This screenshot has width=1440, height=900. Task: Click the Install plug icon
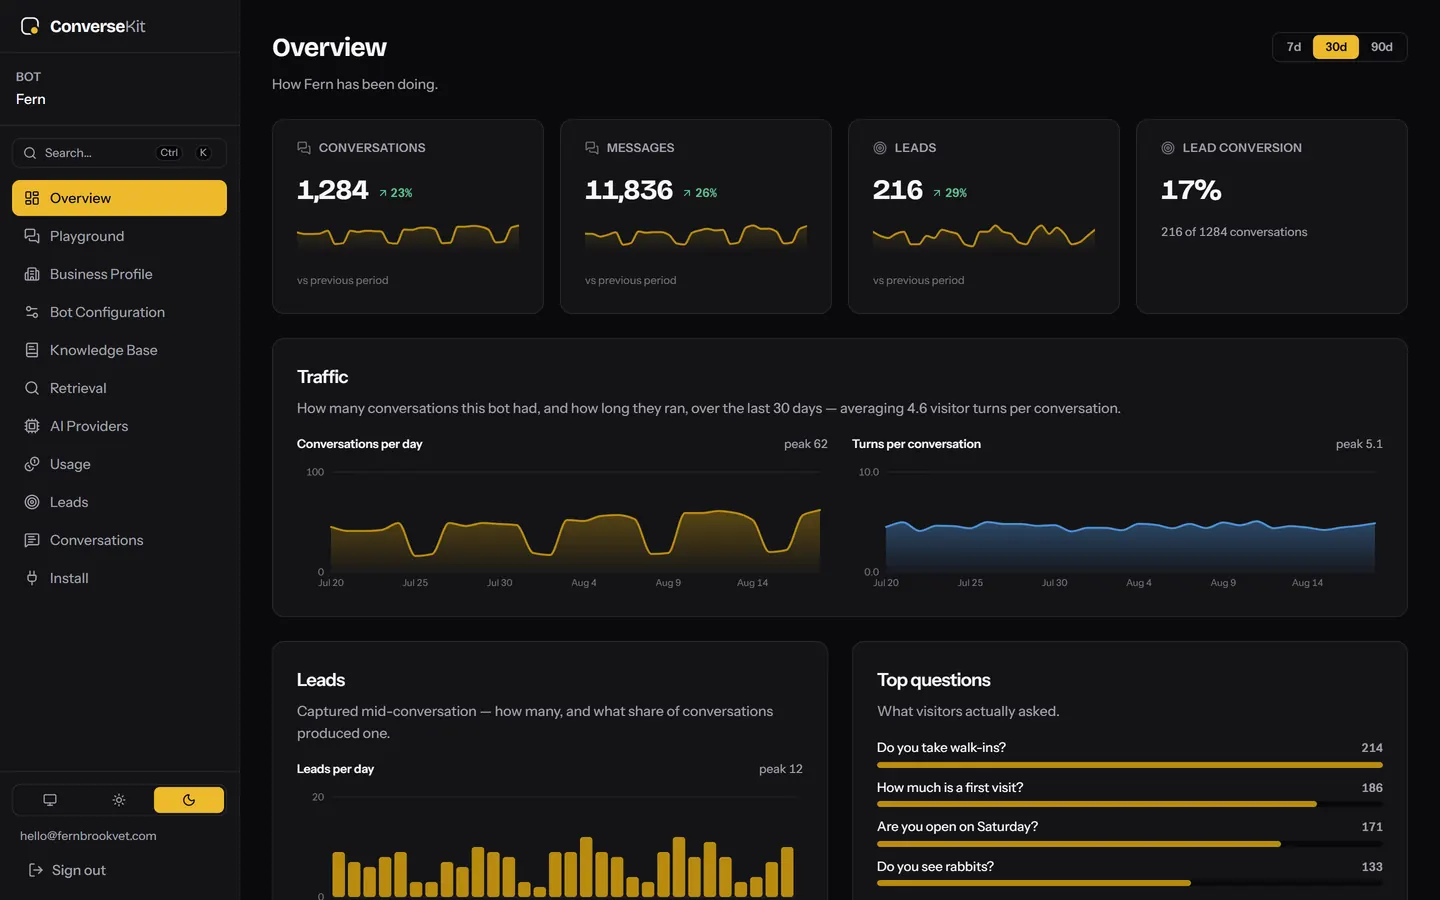coord(32,578)
